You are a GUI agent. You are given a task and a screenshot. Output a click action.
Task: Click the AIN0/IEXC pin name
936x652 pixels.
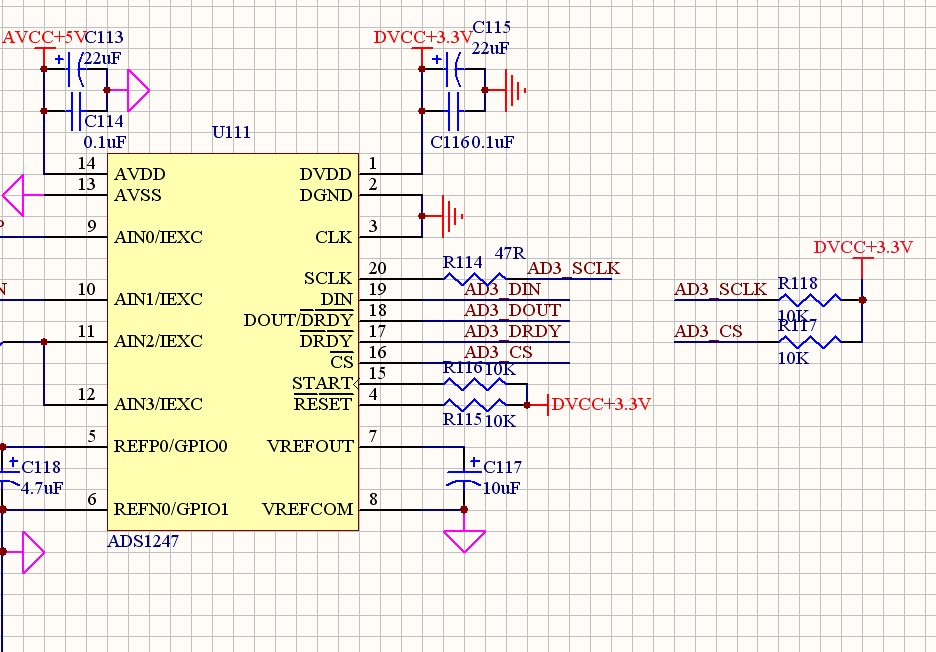tap(158, 237)
